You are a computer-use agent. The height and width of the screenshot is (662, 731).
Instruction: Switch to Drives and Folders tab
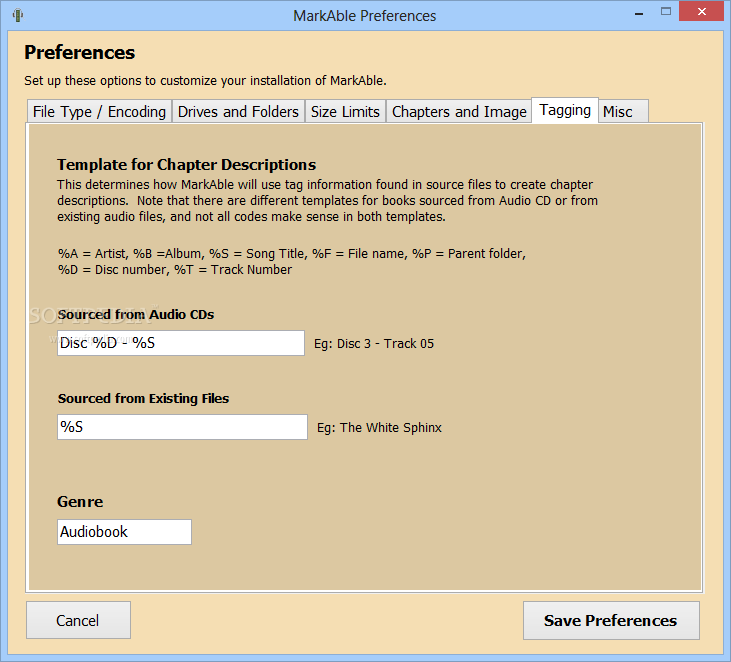click(x=238, y=112)
